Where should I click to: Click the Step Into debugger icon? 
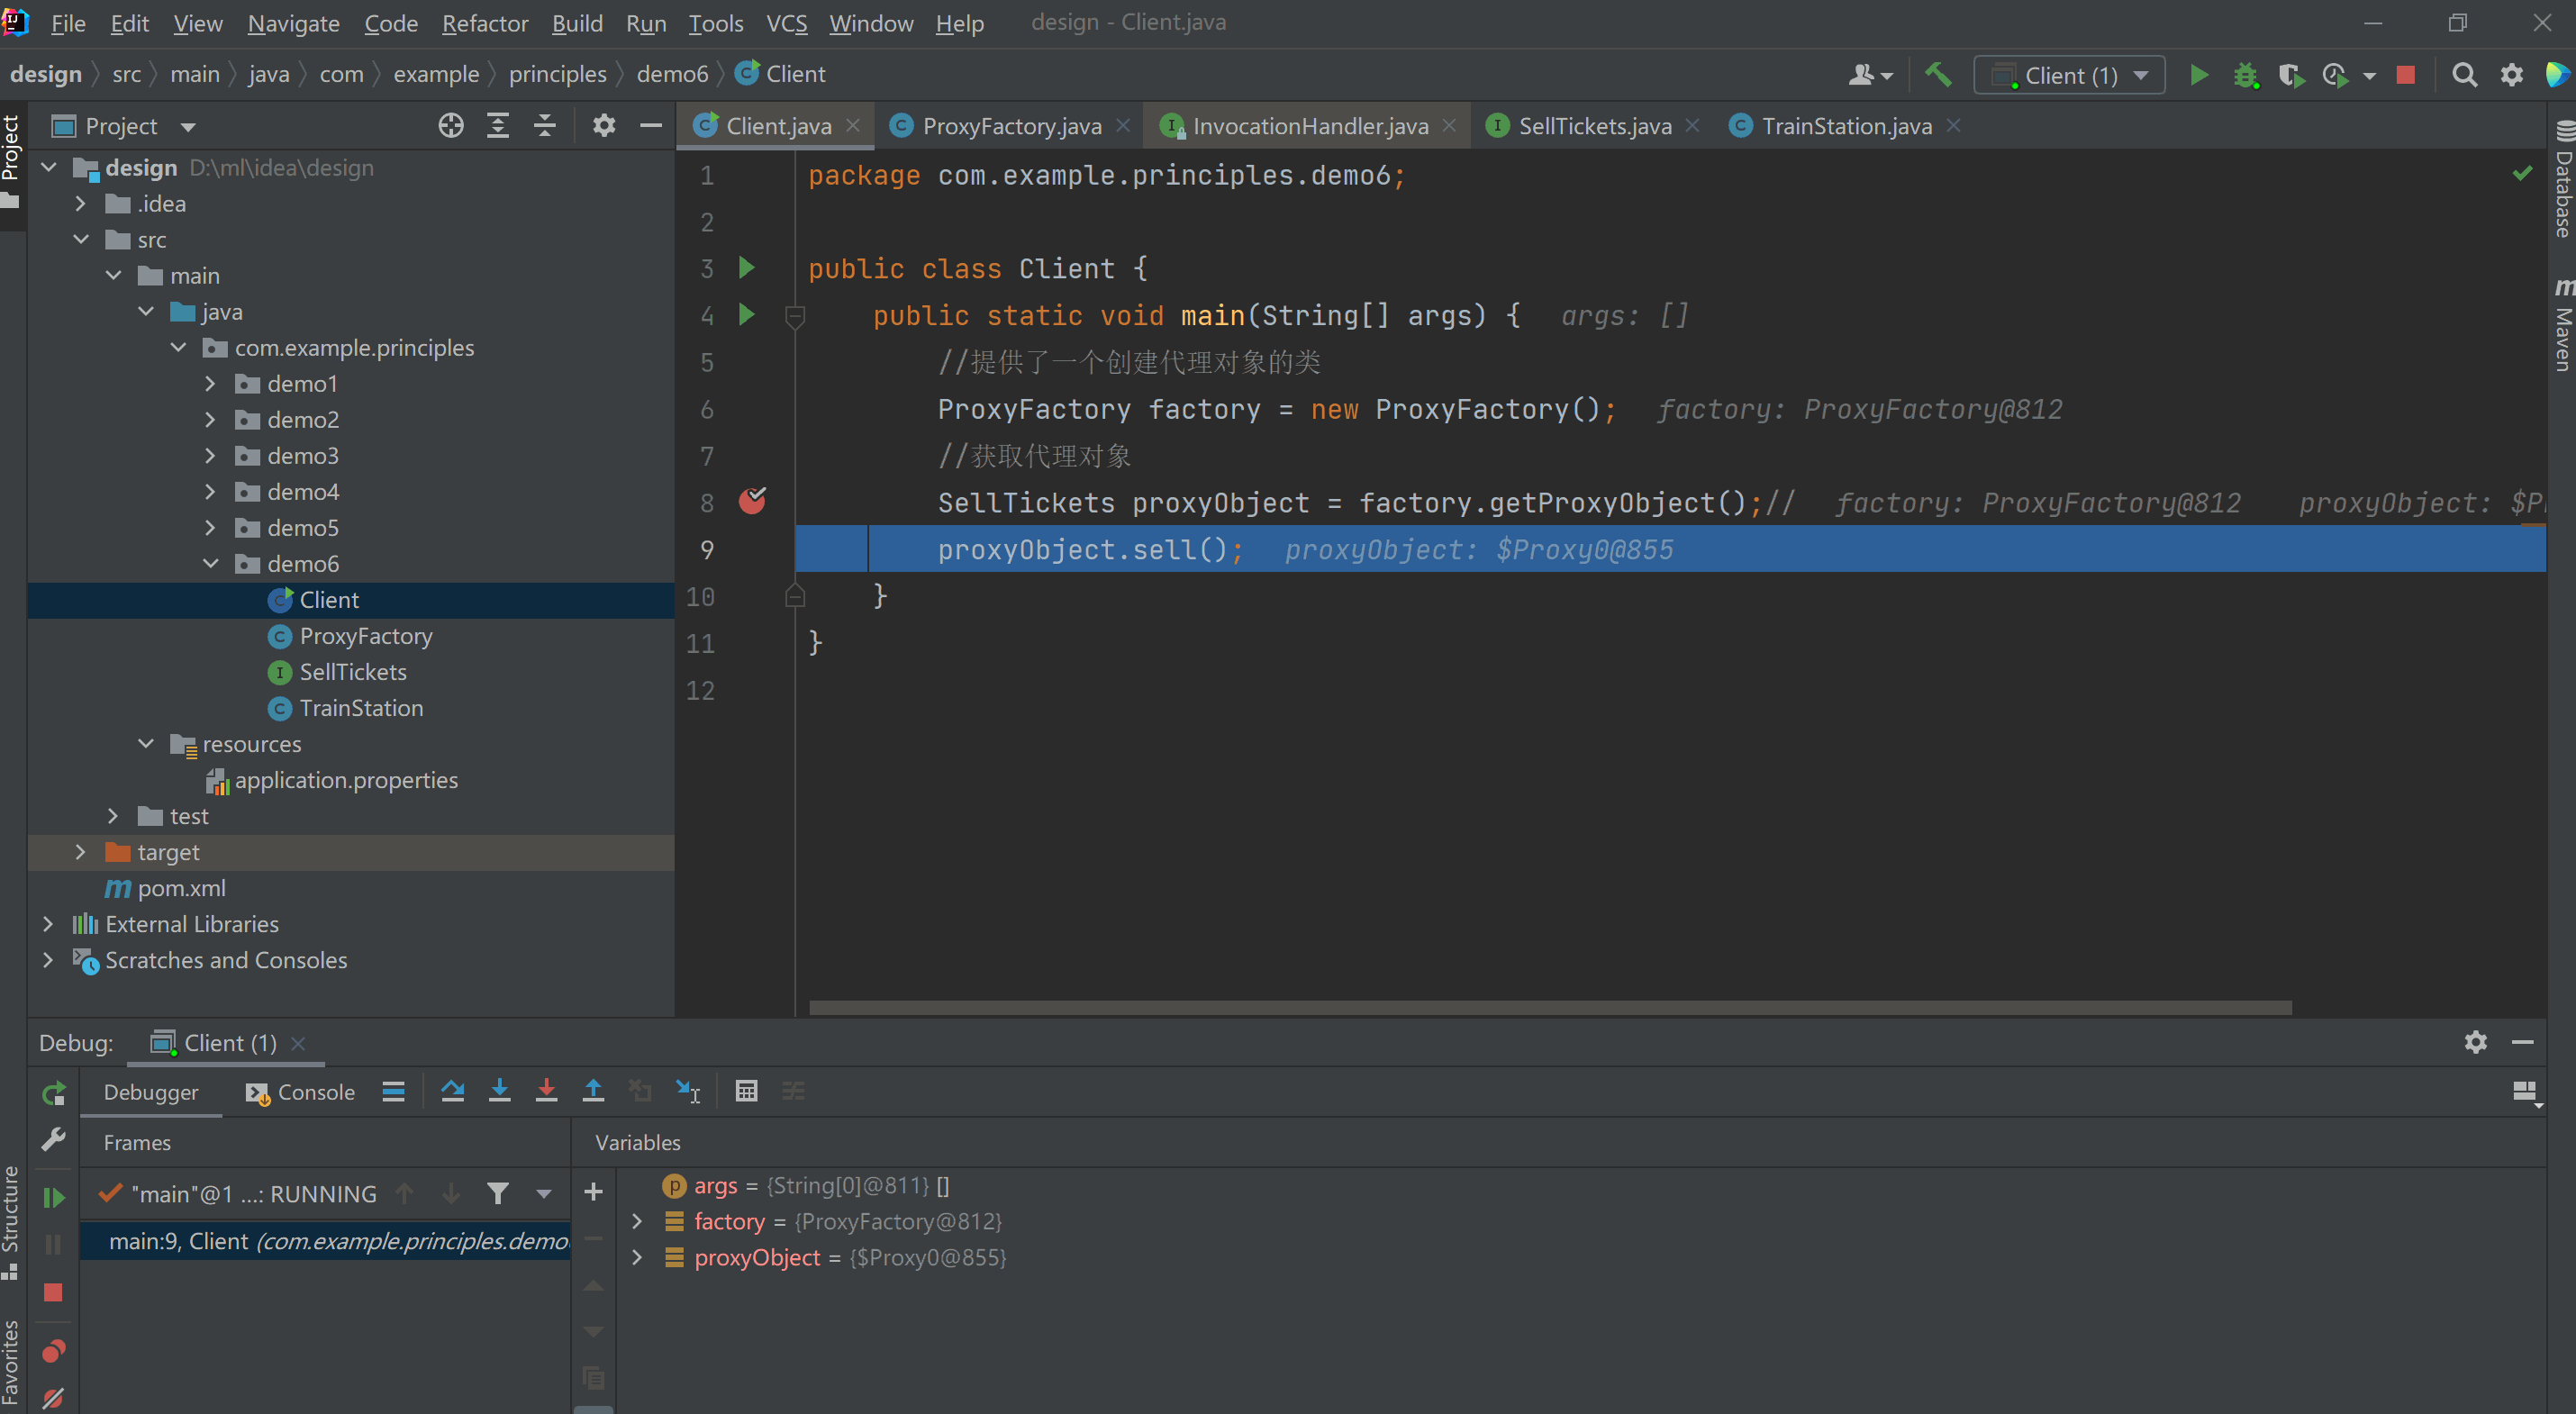[499, 1091]
